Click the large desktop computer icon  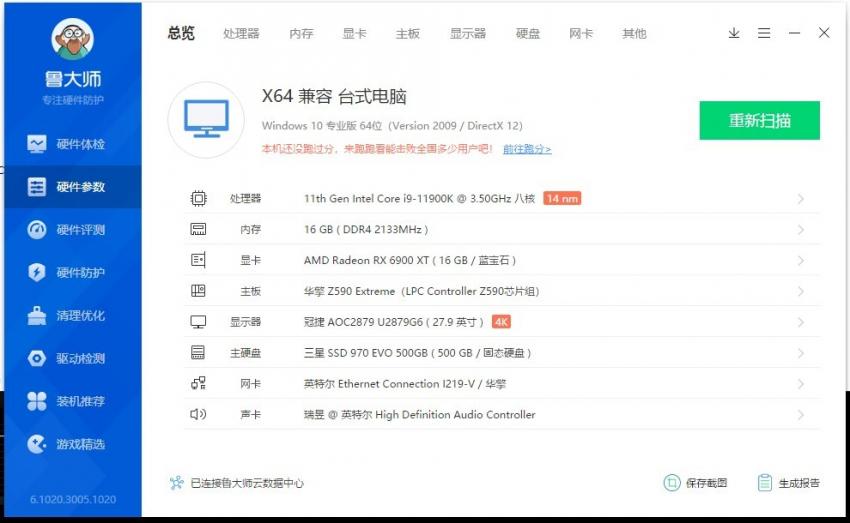pos(206,120)
